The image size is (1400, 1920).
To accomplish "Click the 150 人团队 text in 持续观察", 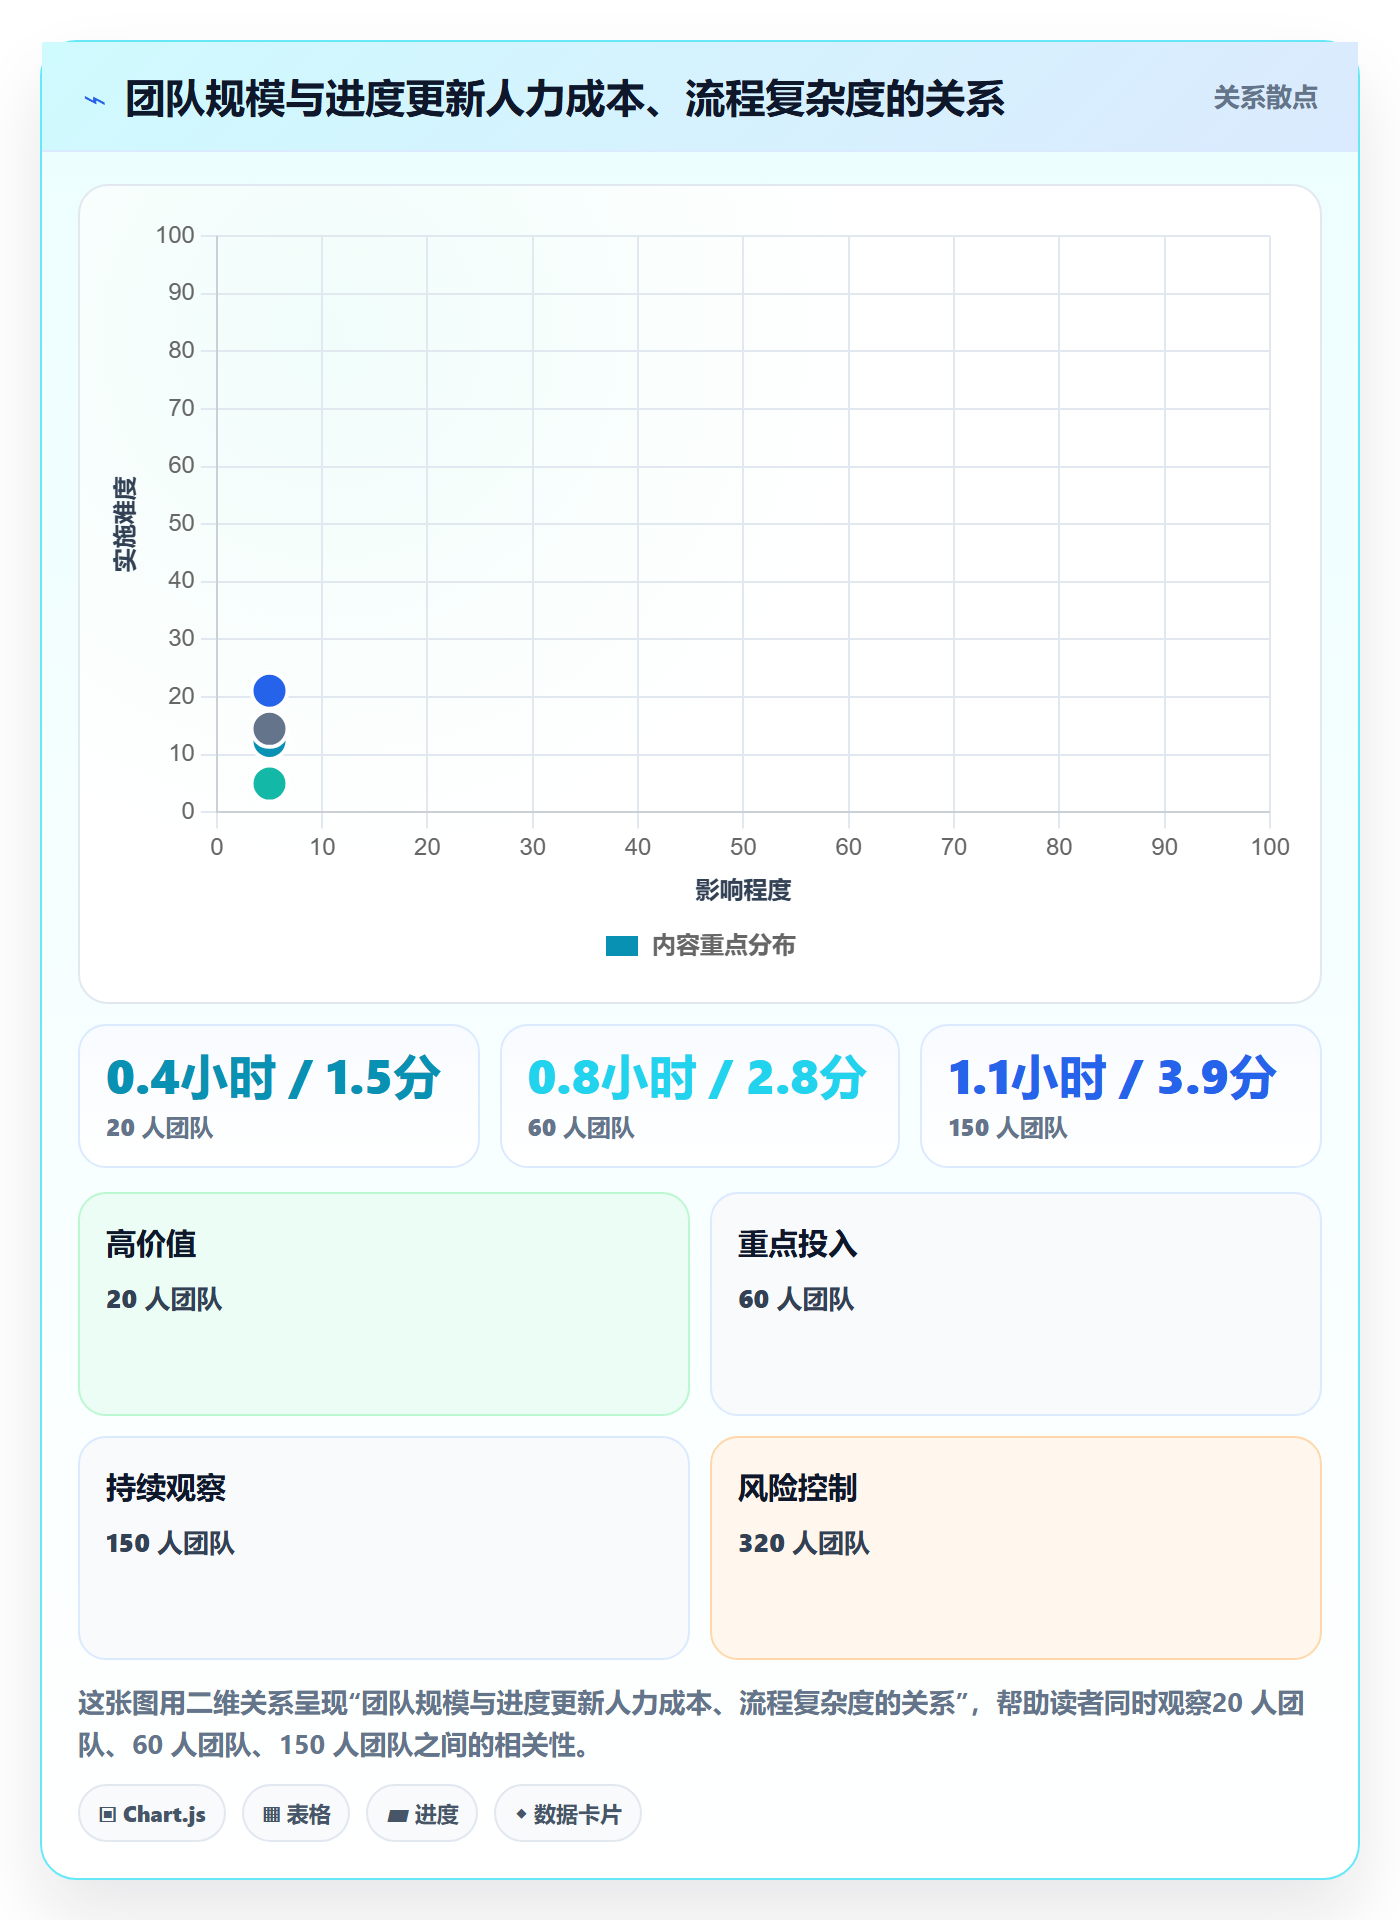I will 170,1543.
